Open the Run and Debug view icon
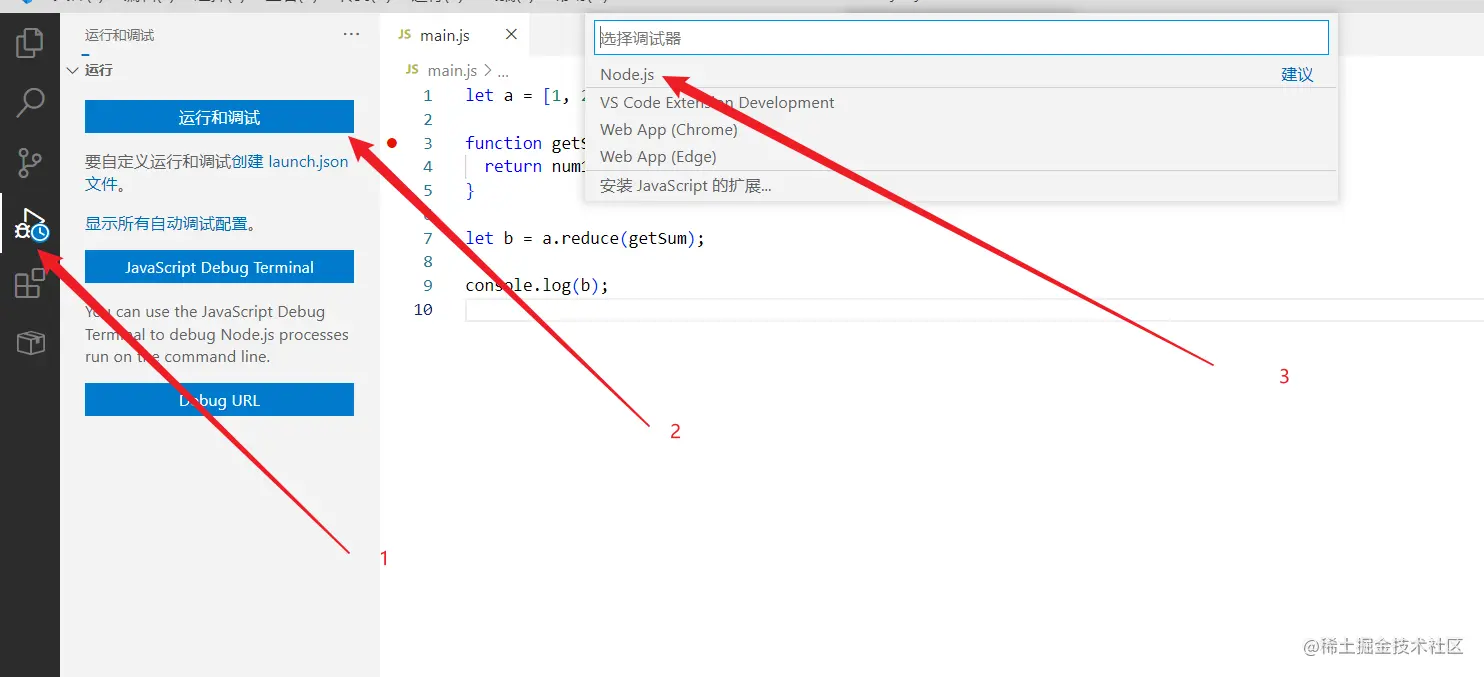This screenshot has height=677, width=1484. [30, 223]
